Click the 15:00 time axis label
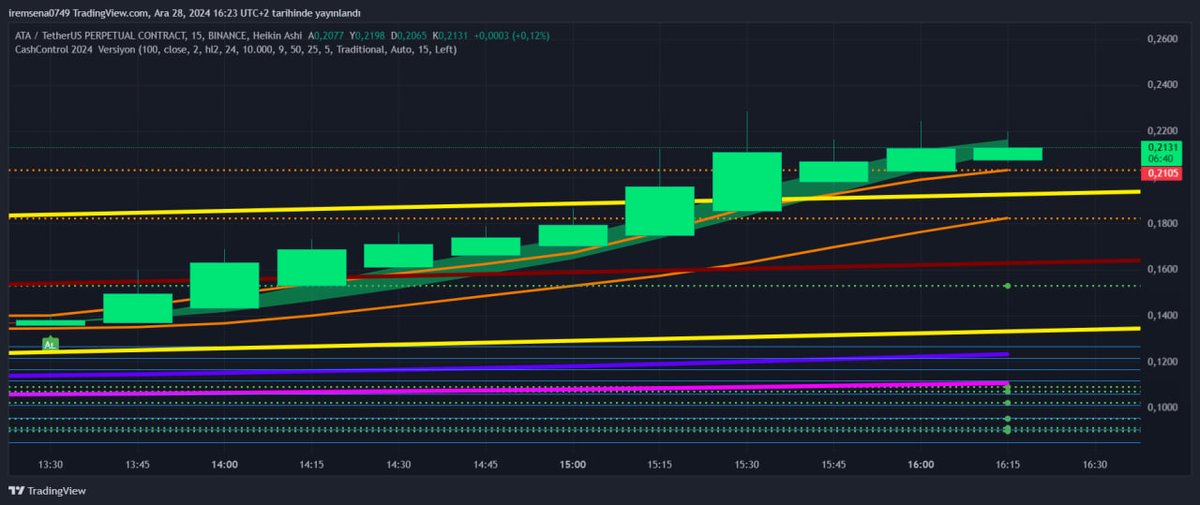 573,465
